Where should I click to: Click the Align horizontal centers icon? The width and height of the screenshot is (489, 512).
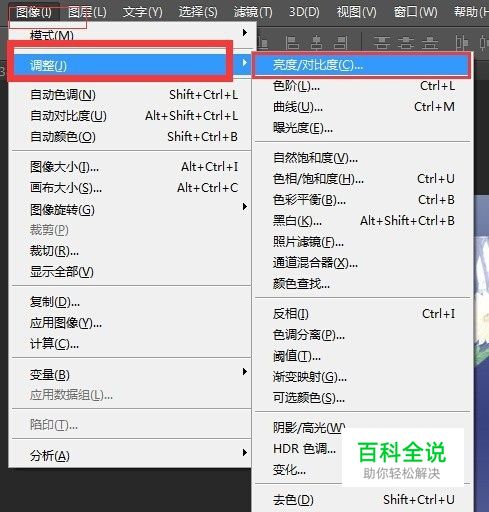(316, 43)
